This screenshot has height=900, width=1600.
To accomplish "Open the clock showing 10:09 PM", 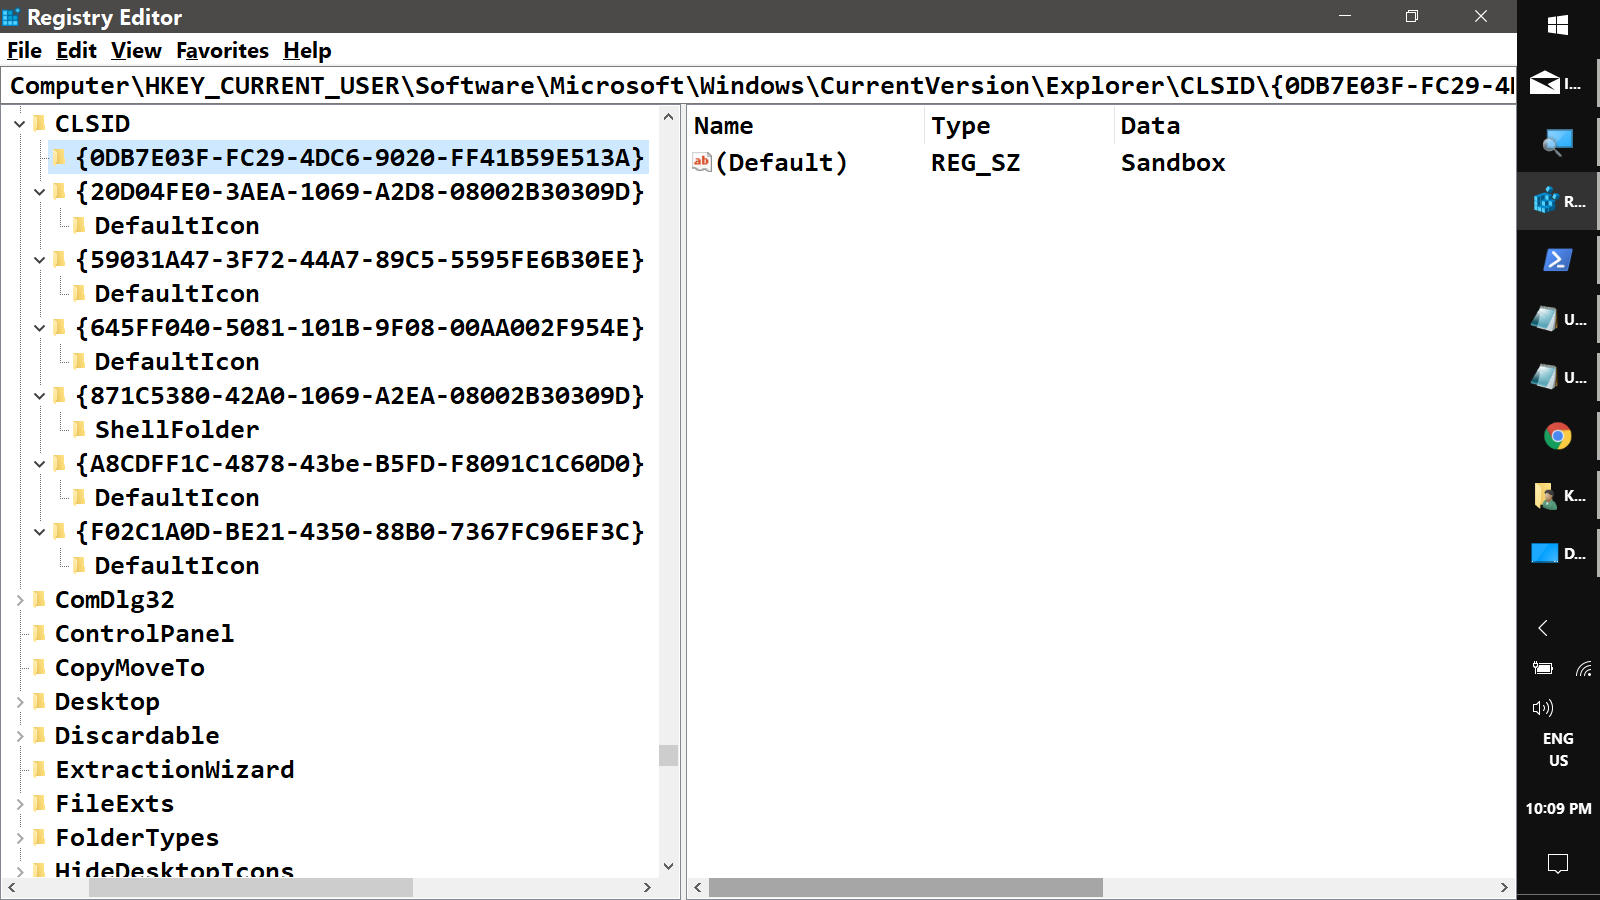I will point(1558,808).
